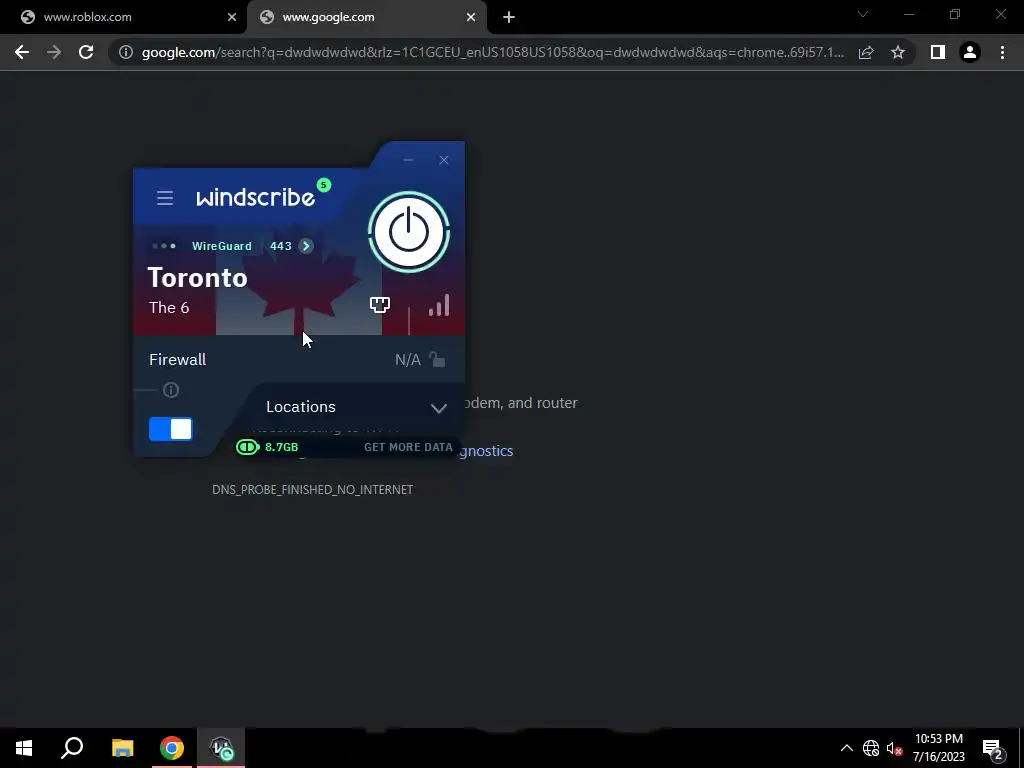Show hidden system tray icons
This screenshot has height=768, width=1024.
tap(846, 748)
